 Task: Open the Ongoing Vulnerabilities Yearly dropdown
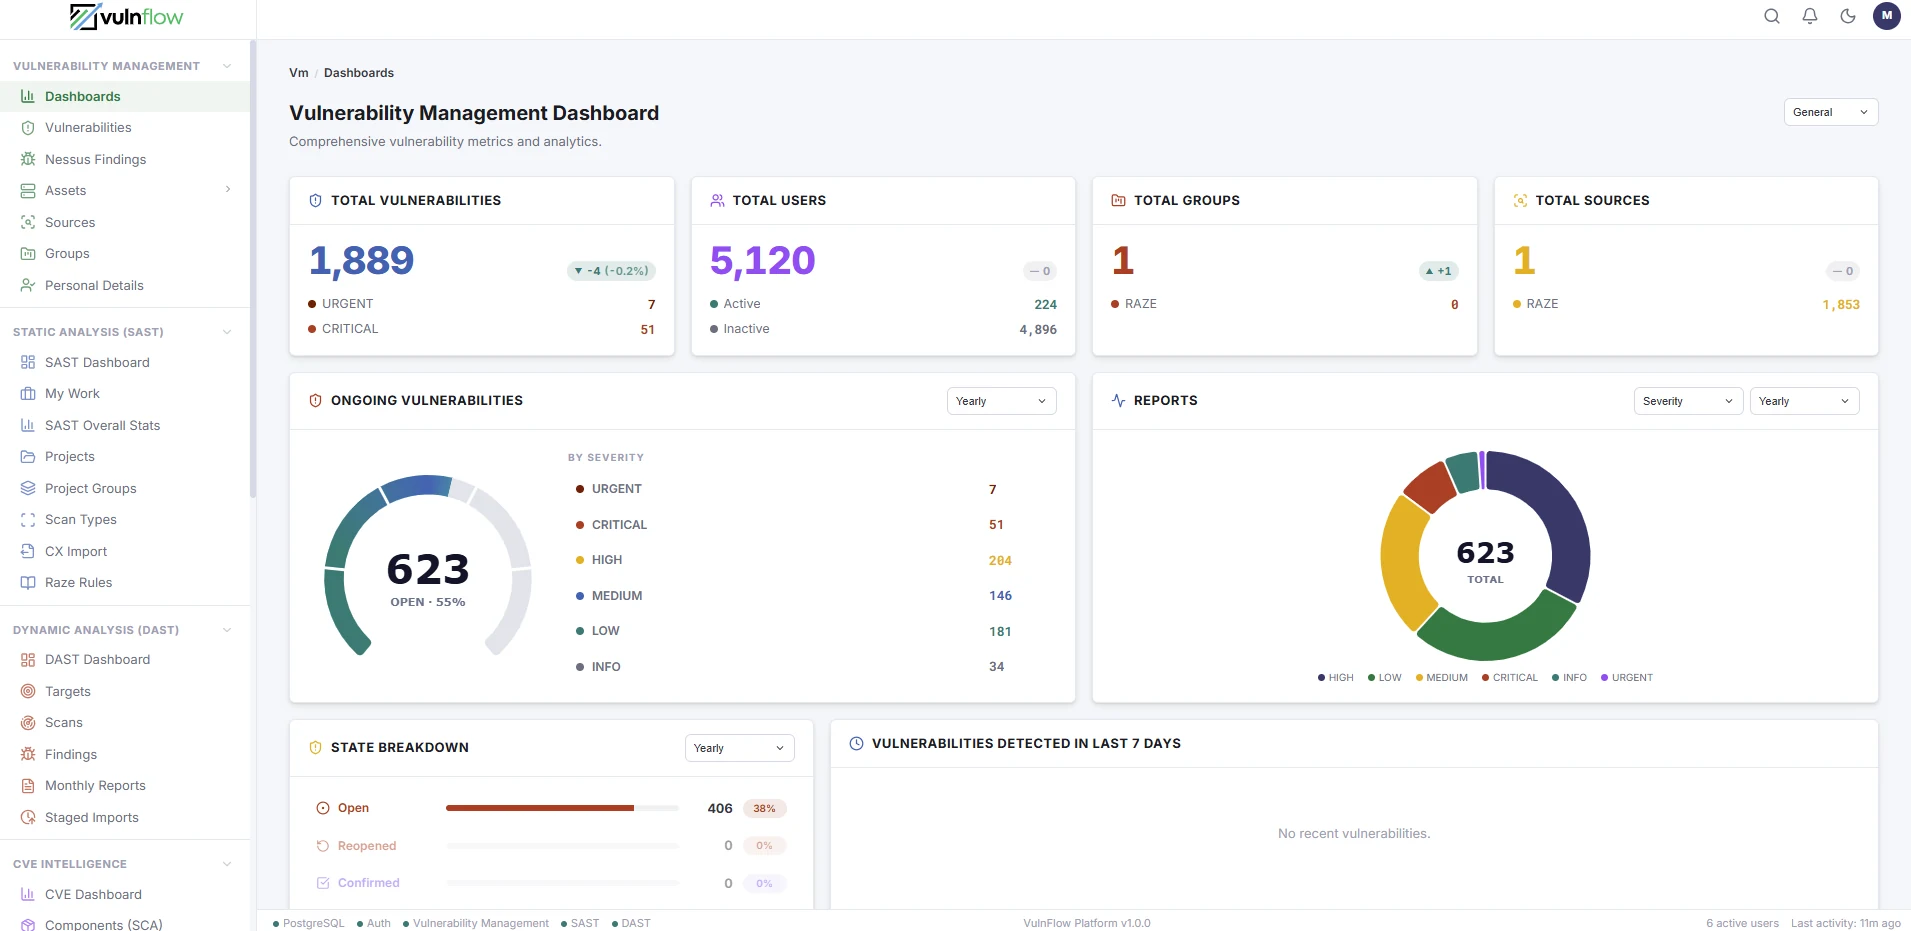point(1001,401)
